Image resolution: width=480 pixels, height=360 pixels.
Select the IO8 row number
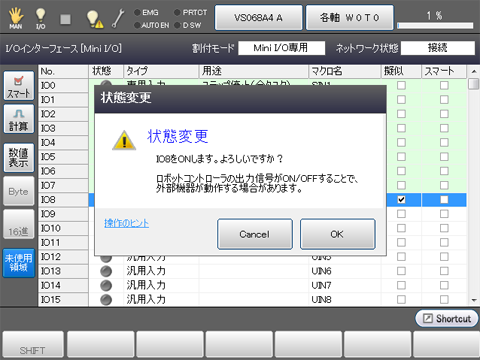(64, 200)
